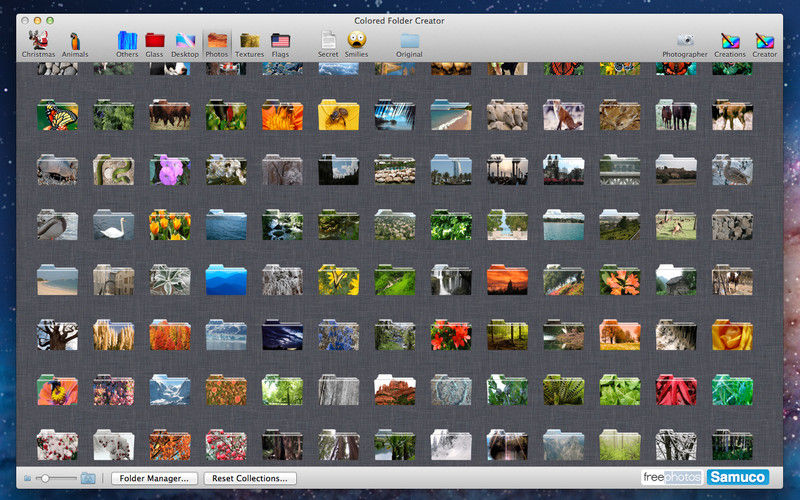Pick the yellow-orange tulips folder
The width and height of the screenshot is (800, 500).
point(170,225)
